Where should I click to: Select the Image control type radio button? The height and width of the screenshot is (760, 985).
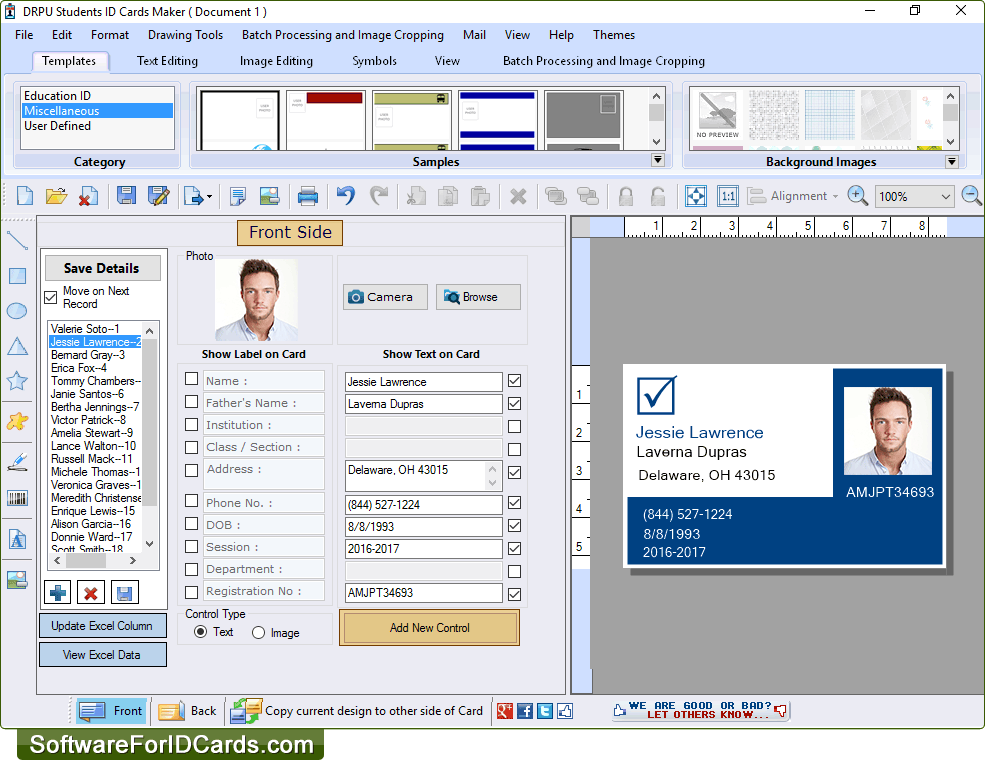tap(258, 632)
